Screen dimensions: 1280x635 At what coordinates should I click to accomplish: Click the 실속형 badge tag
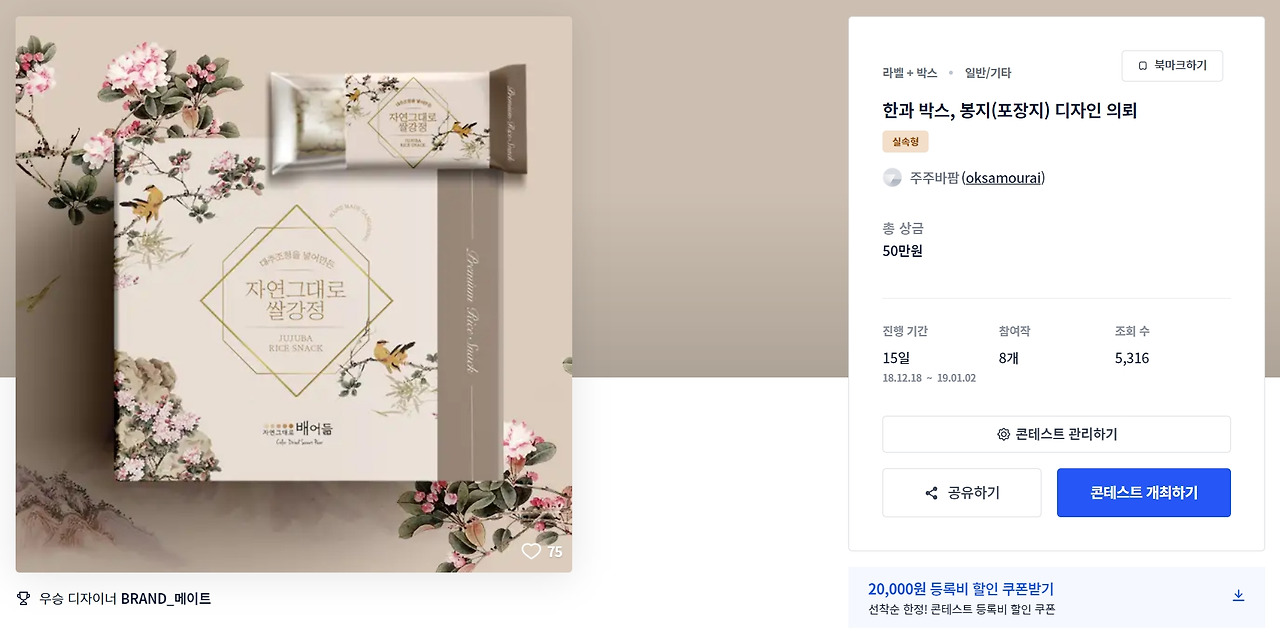click(x=905, y=142)
